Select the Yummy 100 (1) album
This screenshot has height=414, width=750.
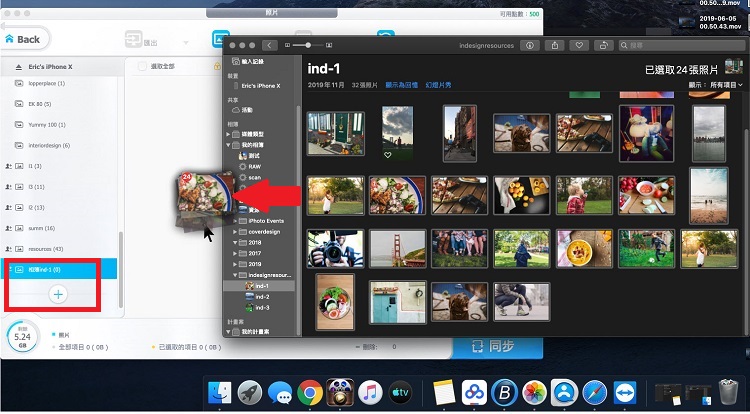47,125
